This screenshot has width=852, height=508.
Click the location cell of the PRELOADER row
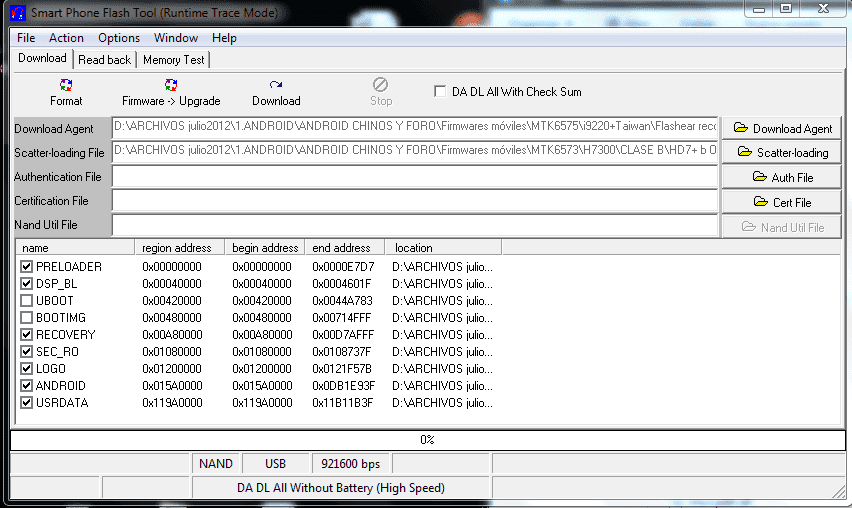tap(442, 267)
